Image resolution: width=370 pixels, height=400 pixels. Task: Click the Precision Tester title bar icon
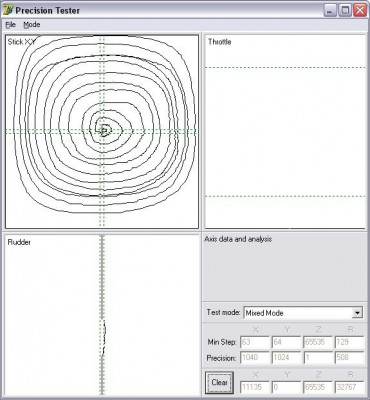click(x=7, y=10)
